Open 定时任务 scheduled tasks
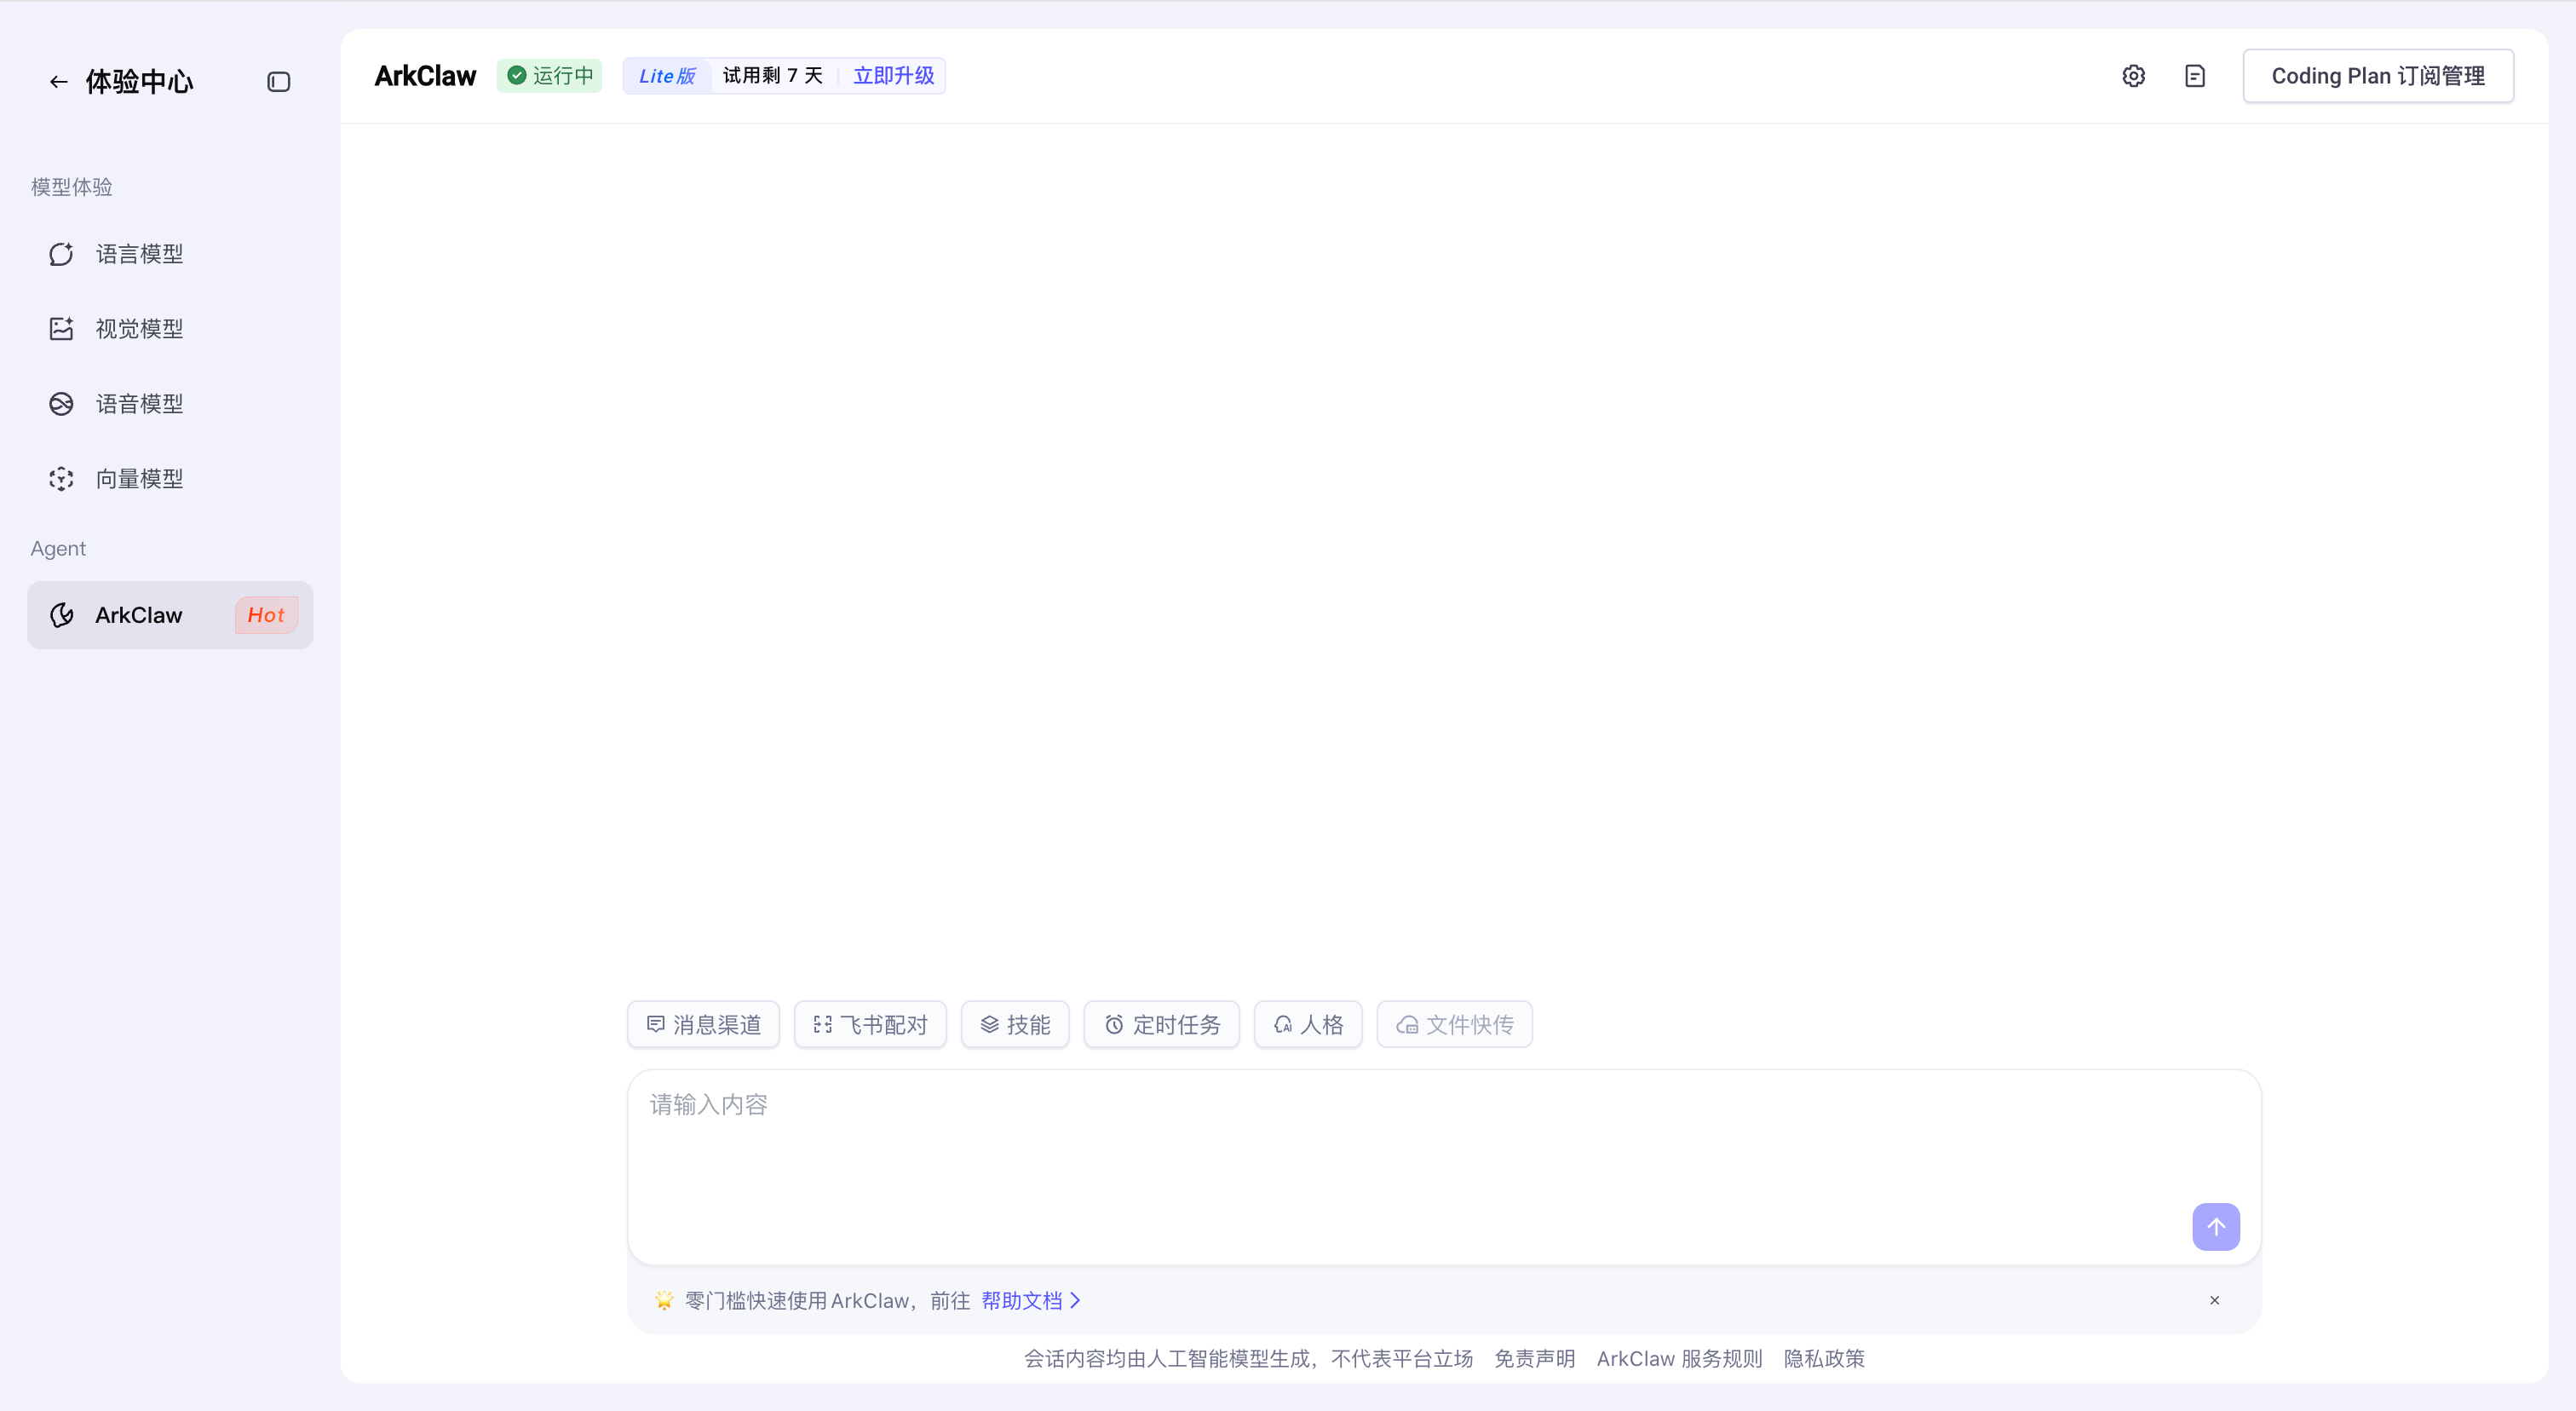Viewport: 2576px width, 1411px height. [x=1162, y=1024]
